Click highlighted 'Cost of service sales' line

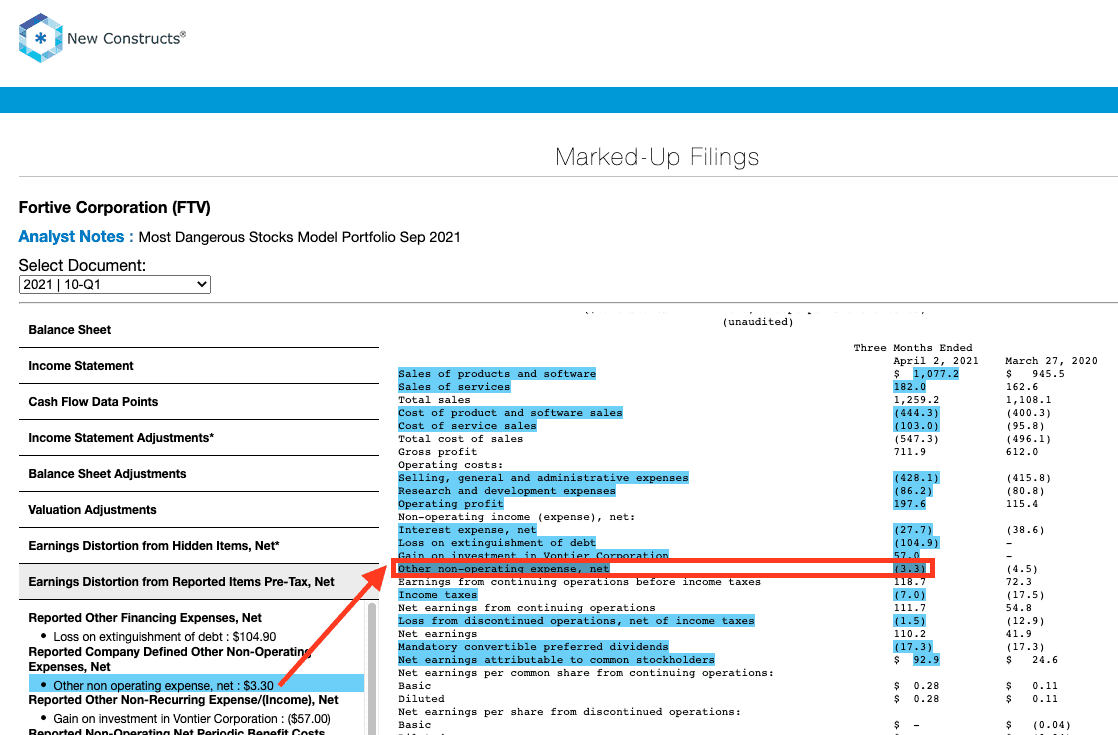467,426
